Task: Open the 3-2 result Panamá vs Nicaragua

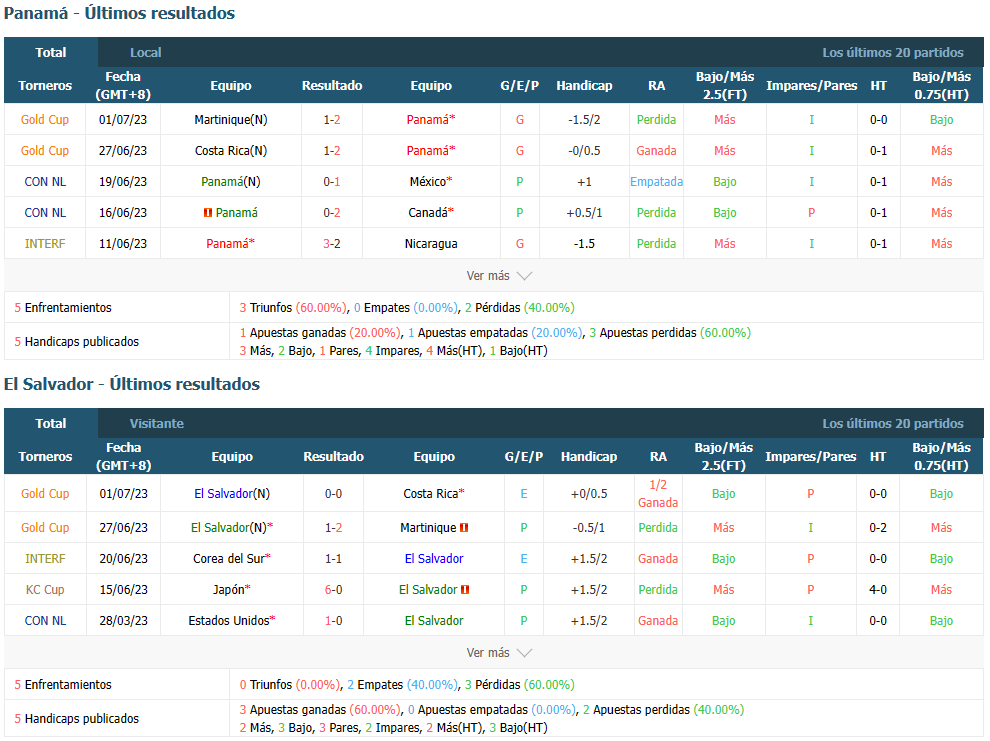Action: [332, 244]
